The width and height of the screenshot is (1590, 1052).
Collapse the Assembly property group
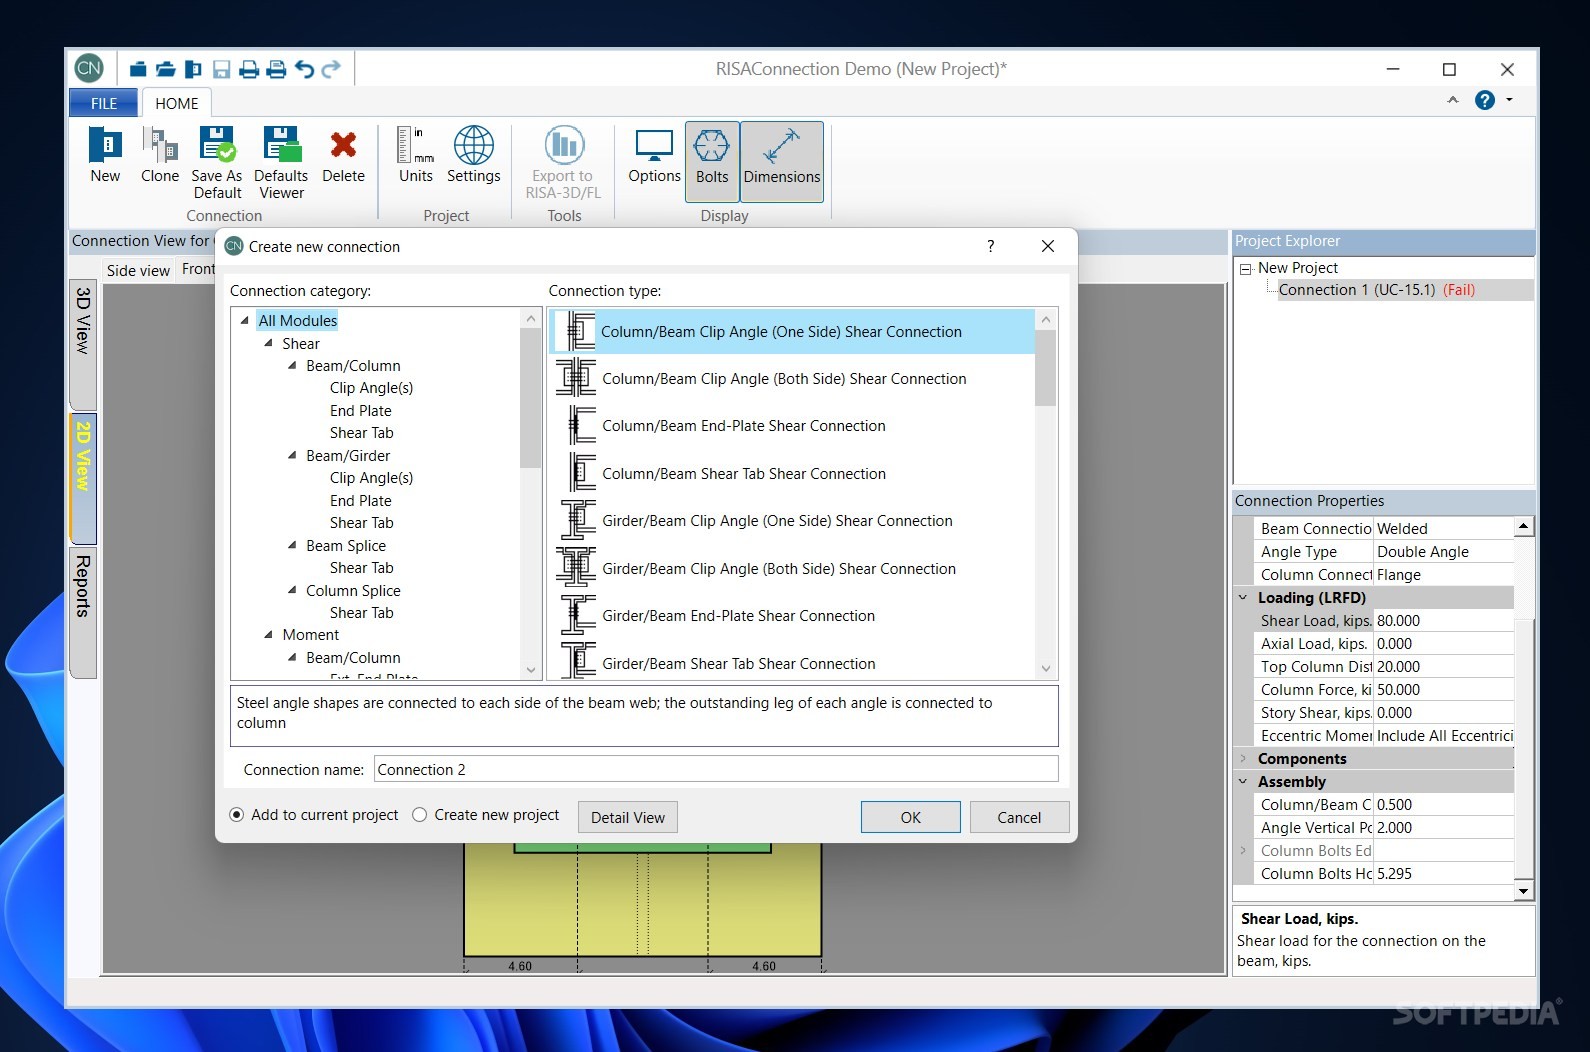click(1244, 782)
